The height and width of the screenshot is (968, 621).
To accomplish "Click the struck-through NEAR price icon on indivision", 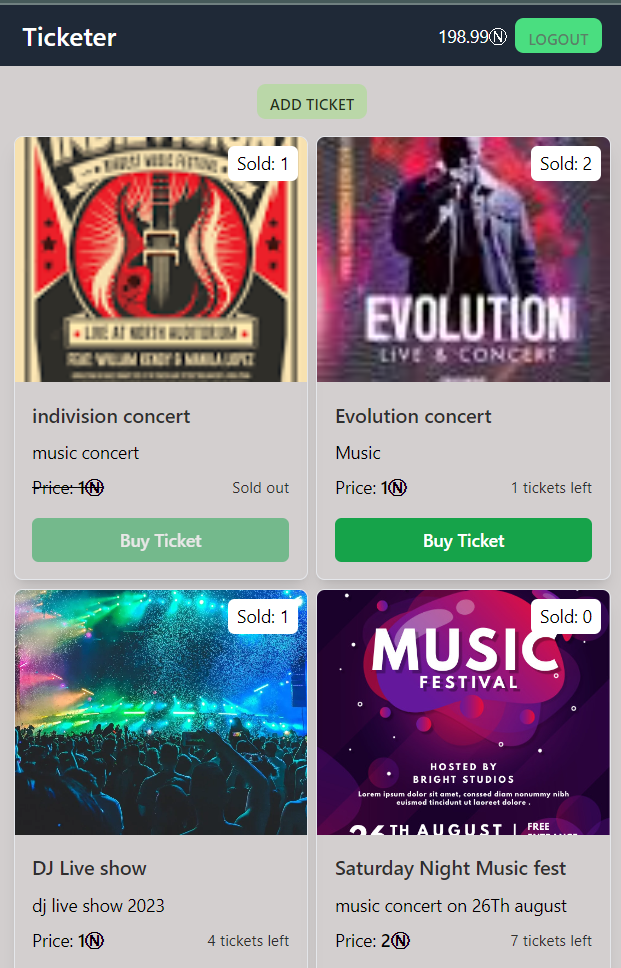I will (94, 488).
